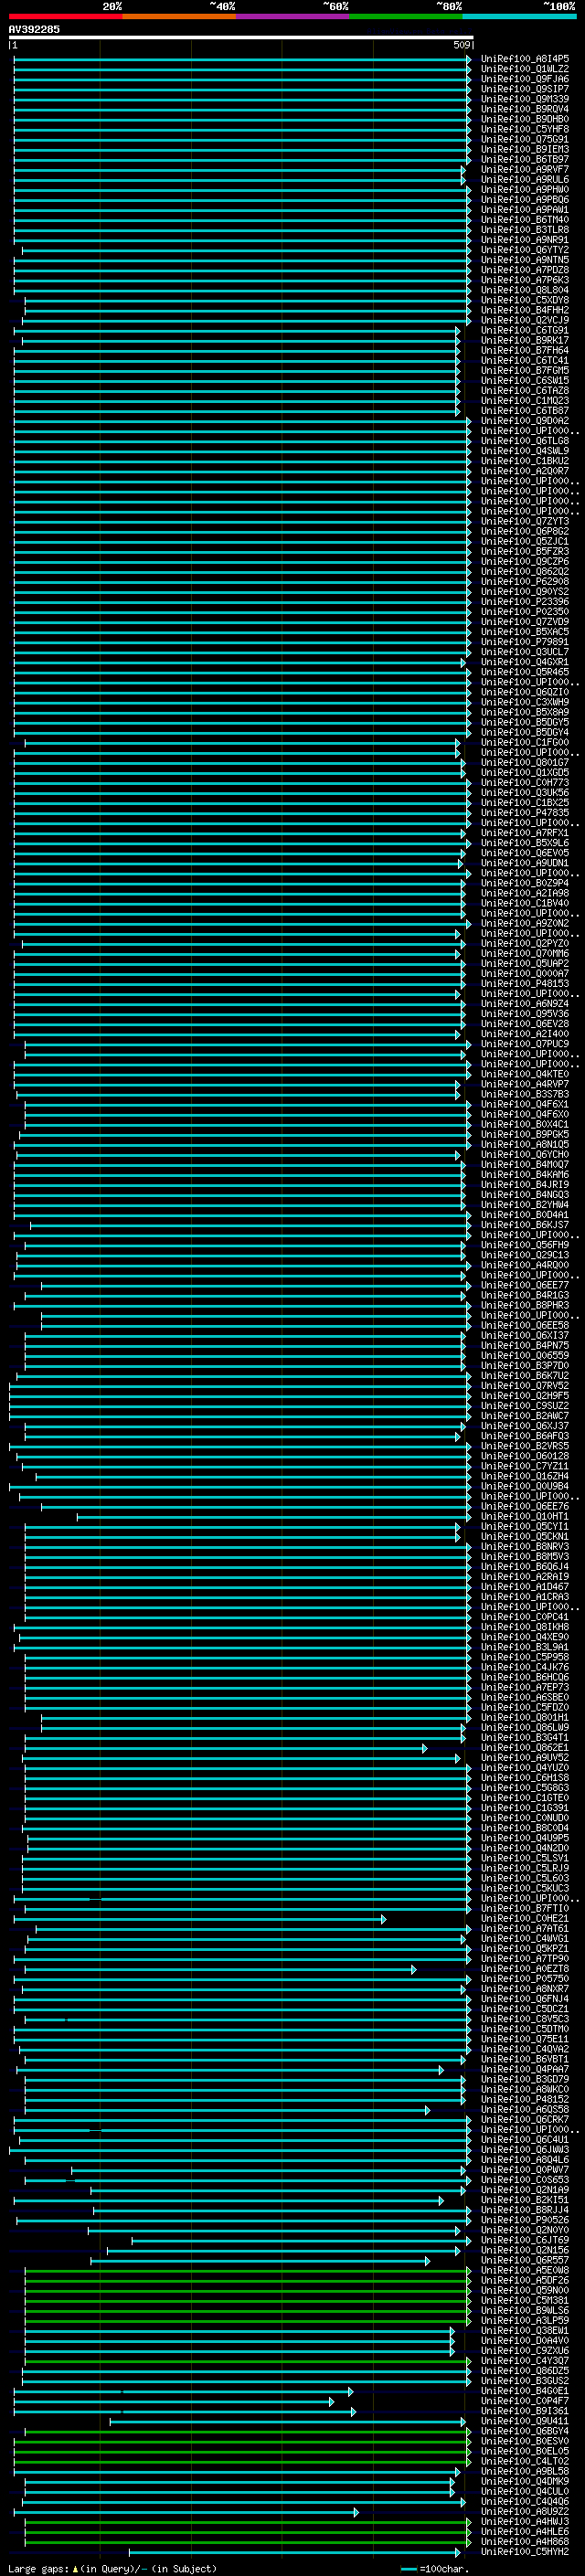Screen dimensions: 585x2576
Task: Click label UniRef100_A7PDZ8
Action: (525, 270)
